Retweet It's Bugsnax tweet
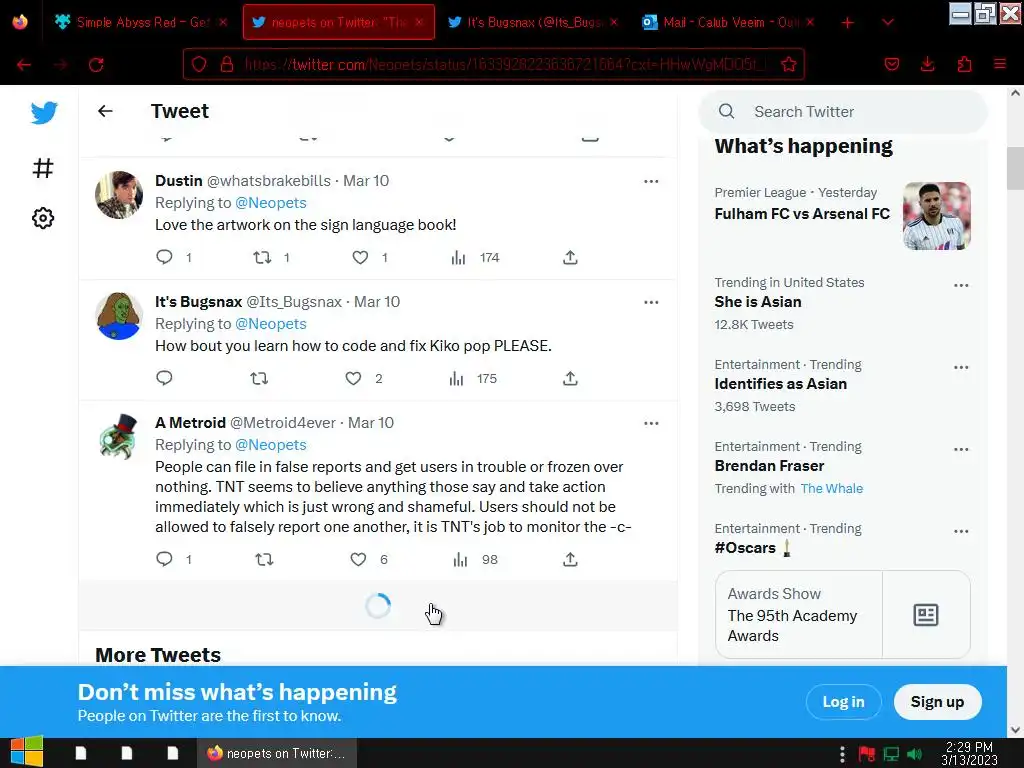1024x768 pixels. coord(259,378)
